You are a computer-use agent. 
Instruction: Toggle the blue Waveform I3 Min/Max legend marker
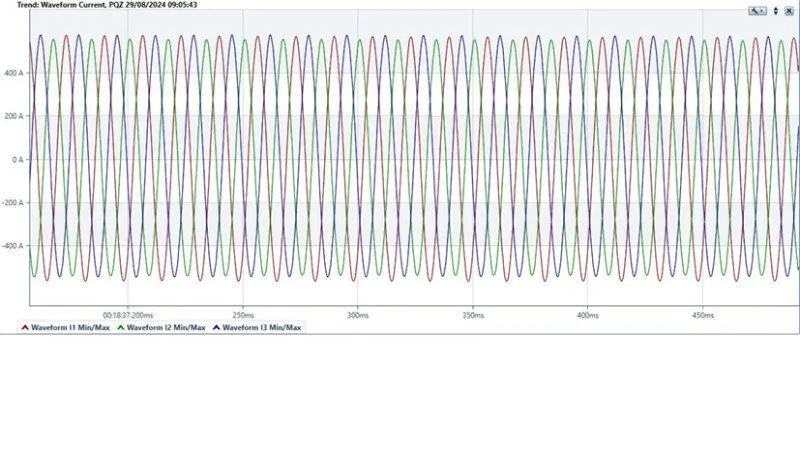point(216,327)
